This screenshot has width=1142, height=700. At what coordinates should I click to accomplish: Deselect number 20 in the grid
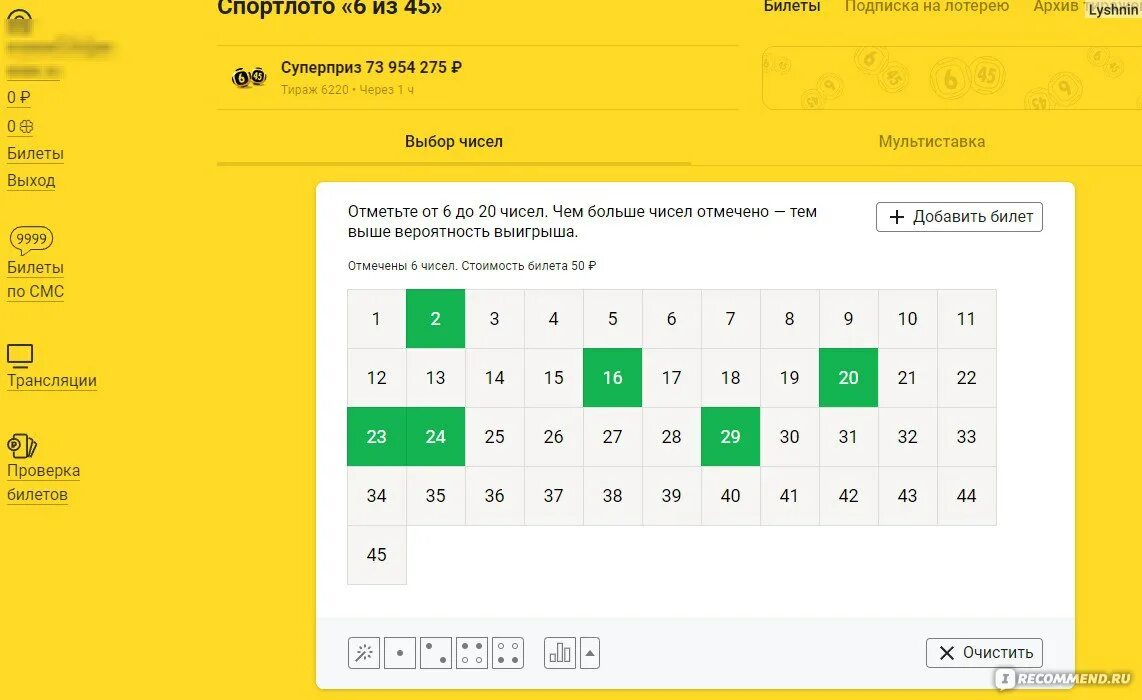[848, 377]
